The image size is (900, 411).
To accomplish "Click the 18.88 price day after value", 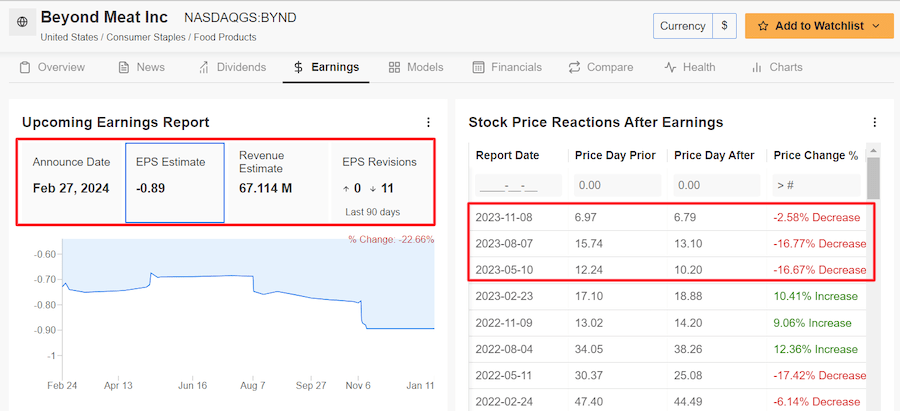I will tap(688, 297).
